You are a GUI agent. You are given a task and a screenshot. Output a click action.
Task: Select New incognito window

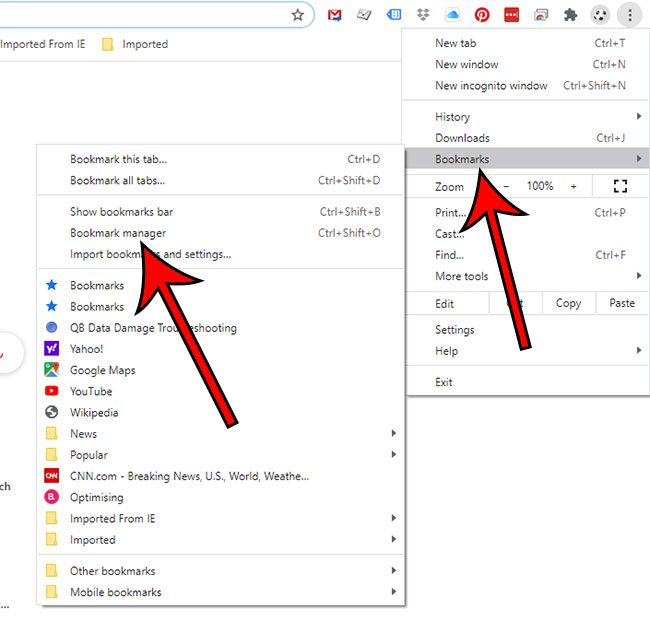coord(489,86)
